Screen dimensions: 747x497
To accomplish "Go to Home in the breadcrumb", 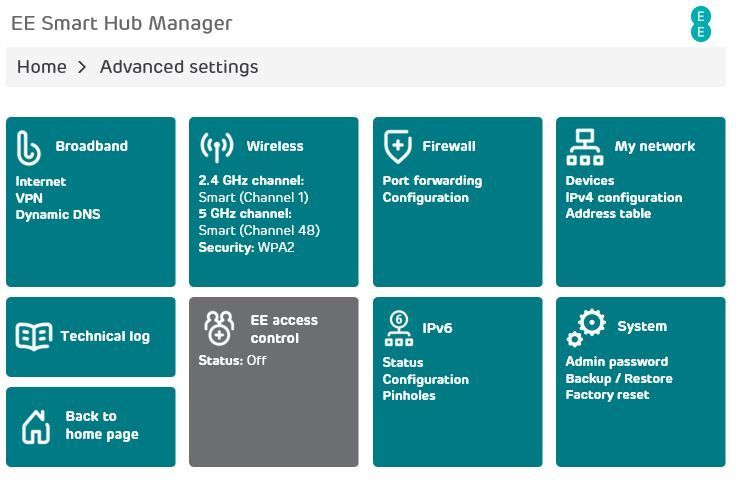I will tap(42, 67).
